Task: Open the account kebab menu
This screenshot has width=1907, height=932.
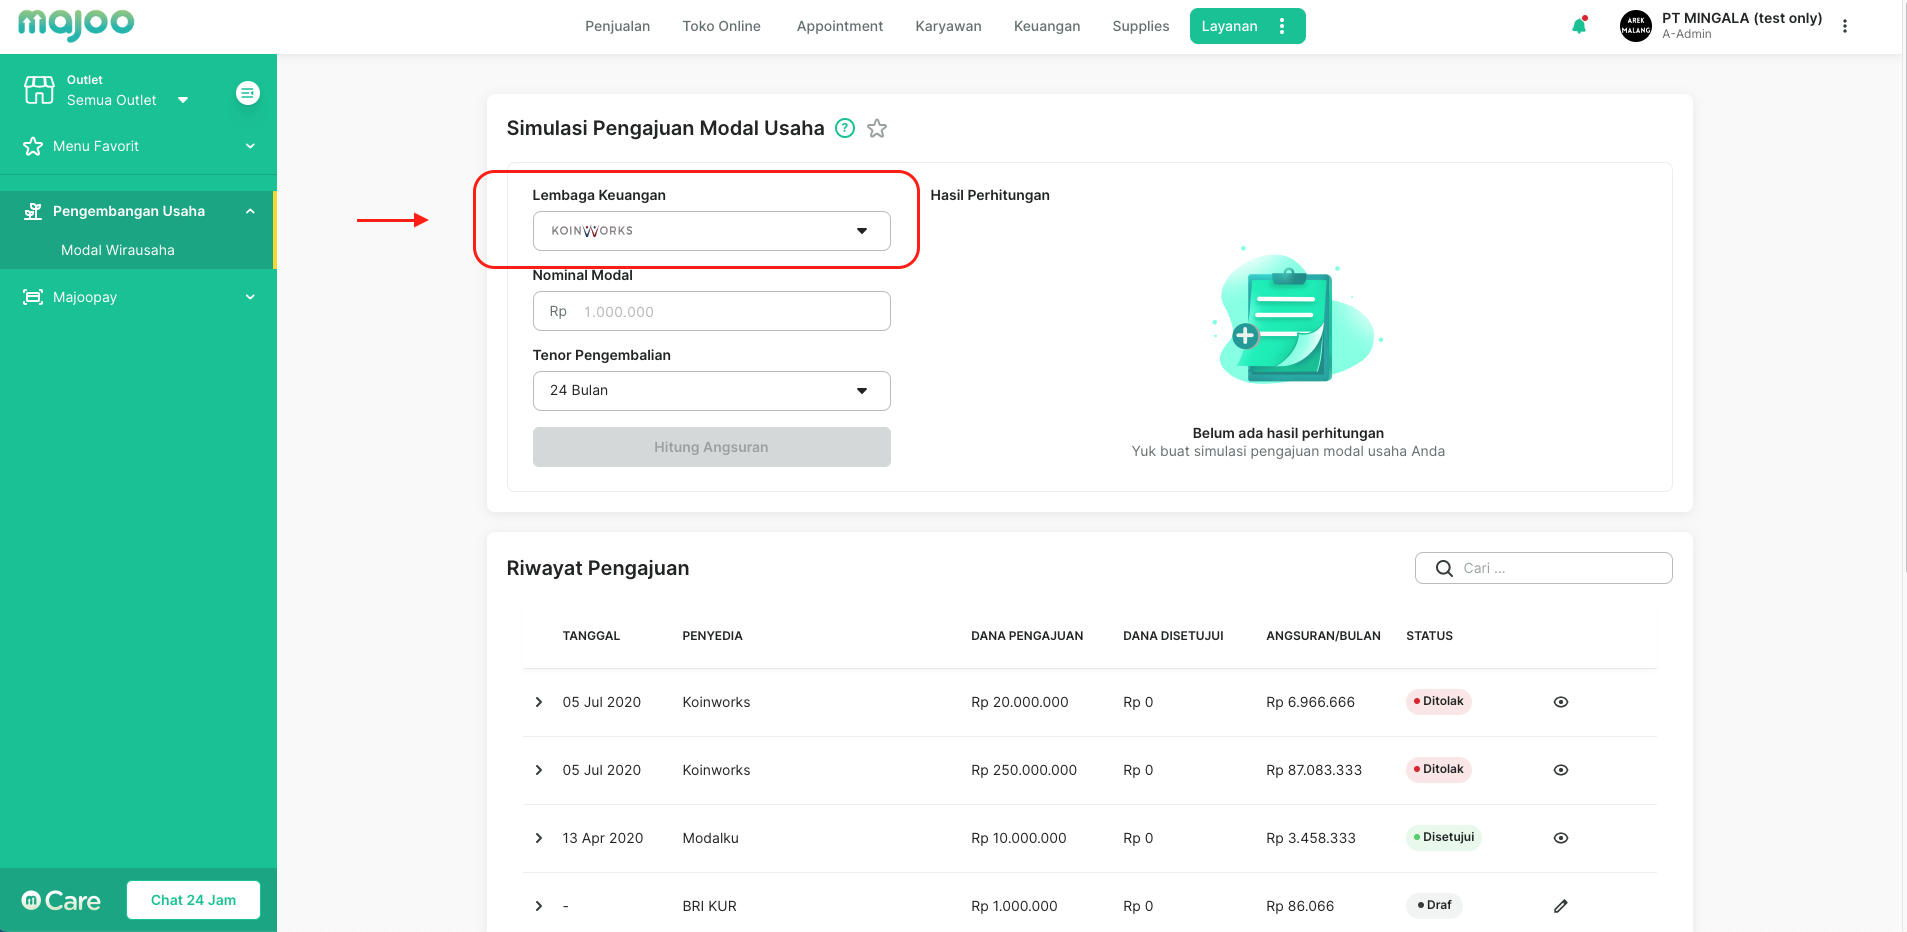Action: [x=1845, y=26]
